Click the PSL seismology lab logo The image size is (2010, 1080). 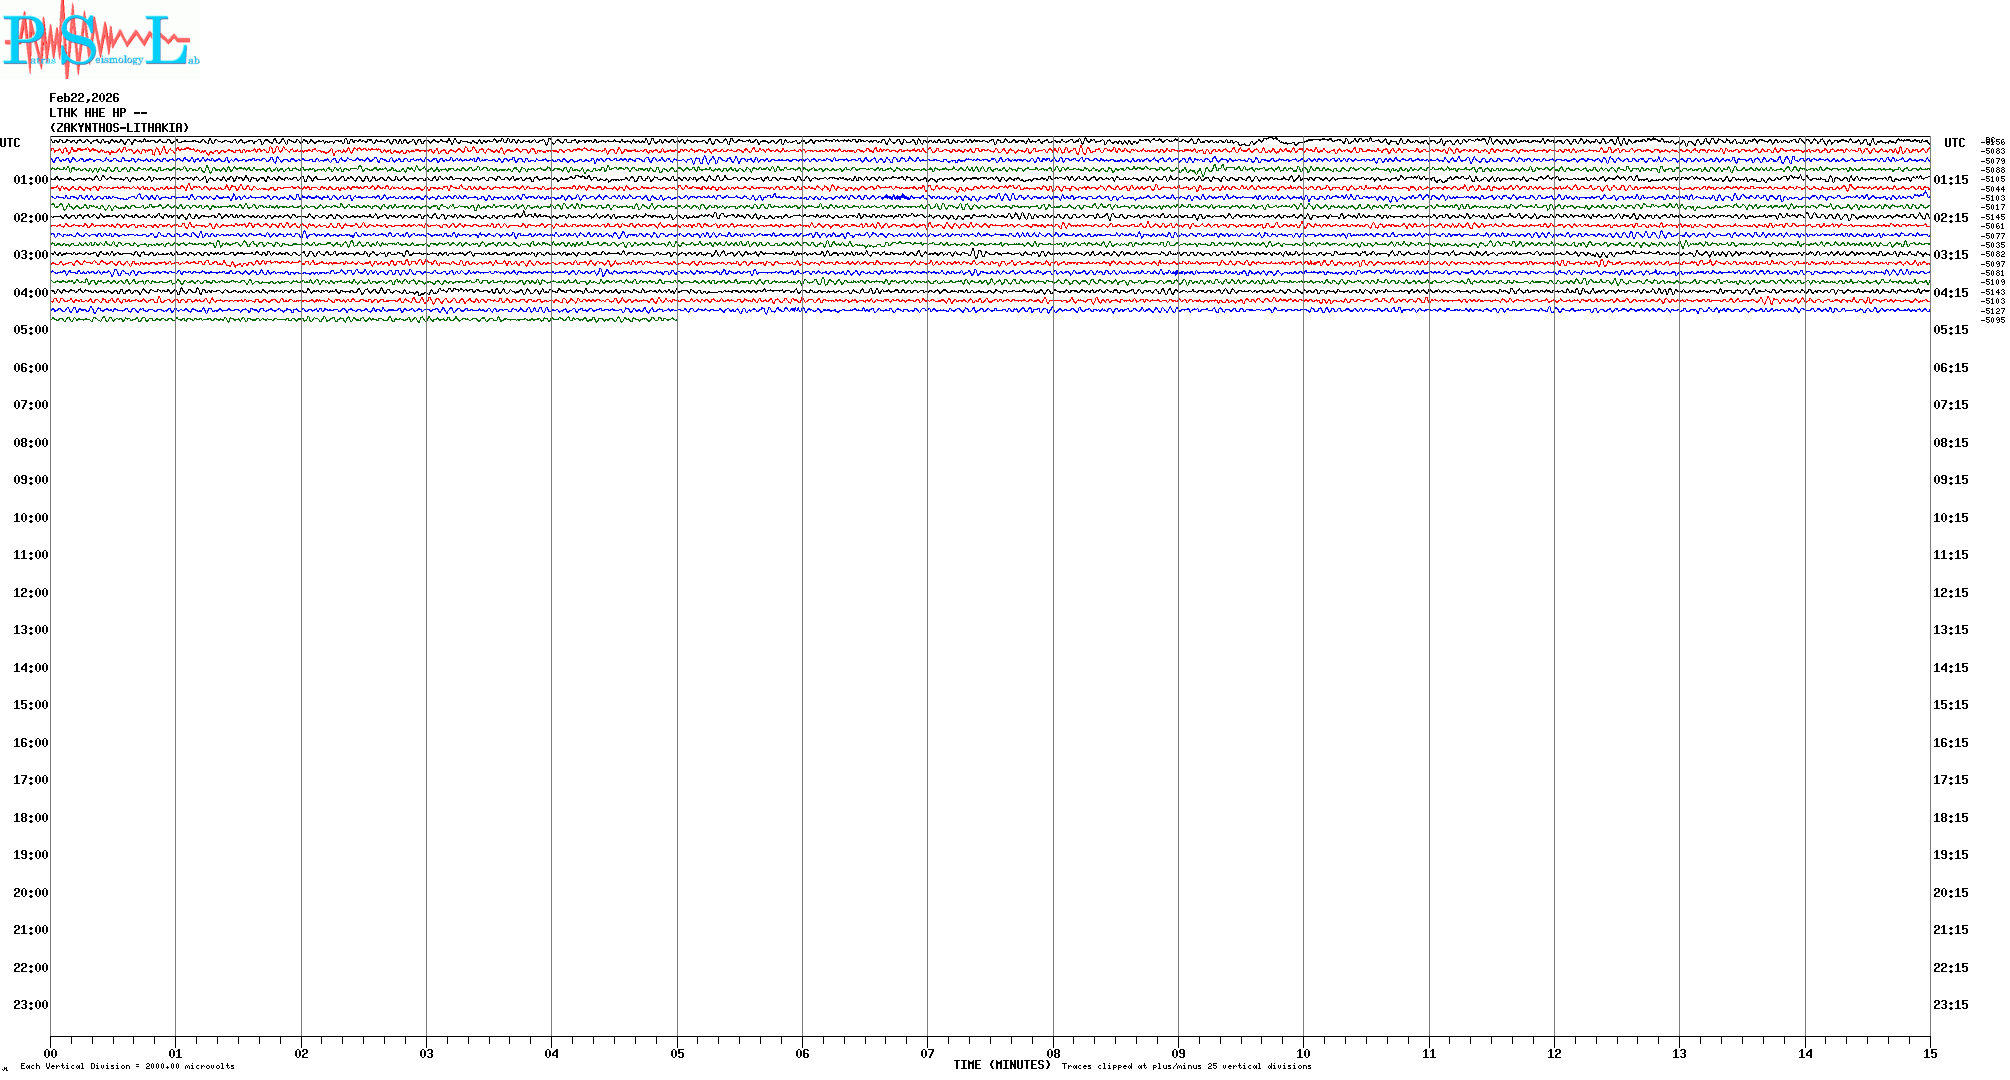[100, 40]
